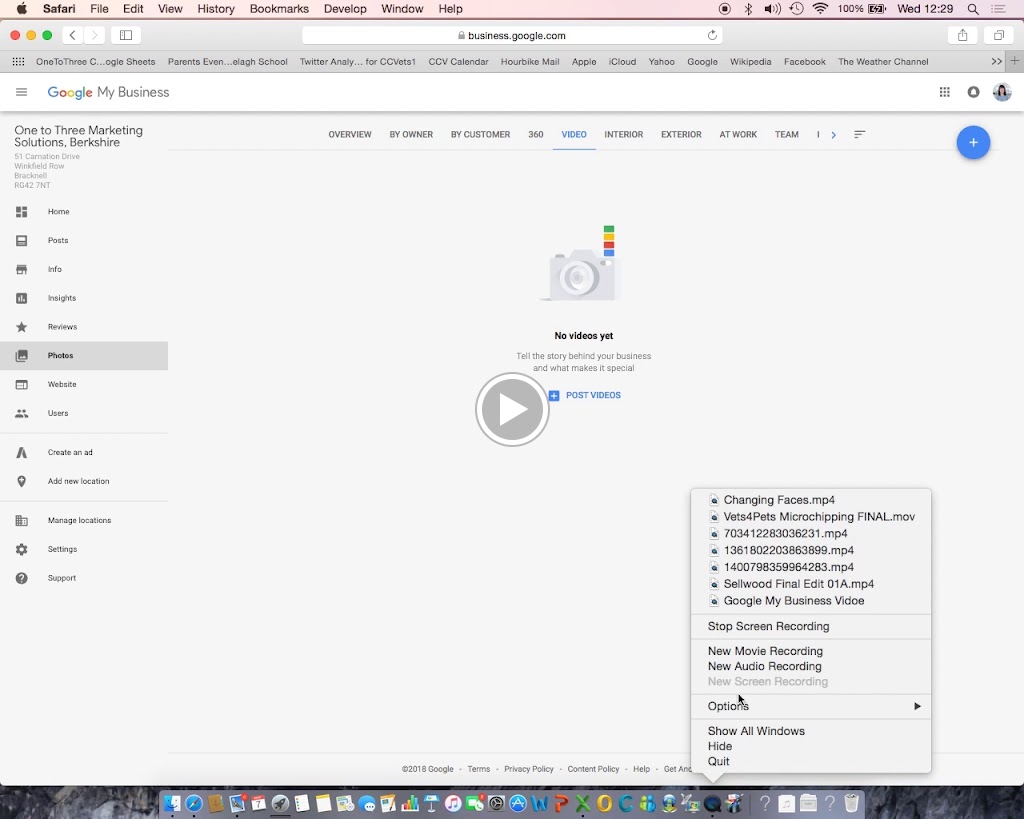This screenshot has width=1024, height=819.
Task: Open the account profile avatar
Action: click(x=1002, y=92)
